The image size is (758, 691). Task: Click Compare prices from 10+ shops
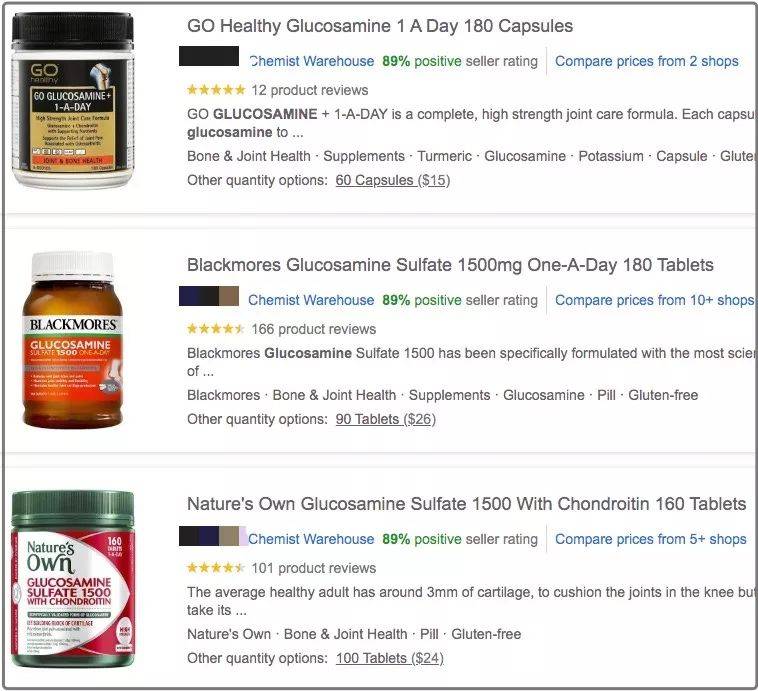[x=655, y=300]
